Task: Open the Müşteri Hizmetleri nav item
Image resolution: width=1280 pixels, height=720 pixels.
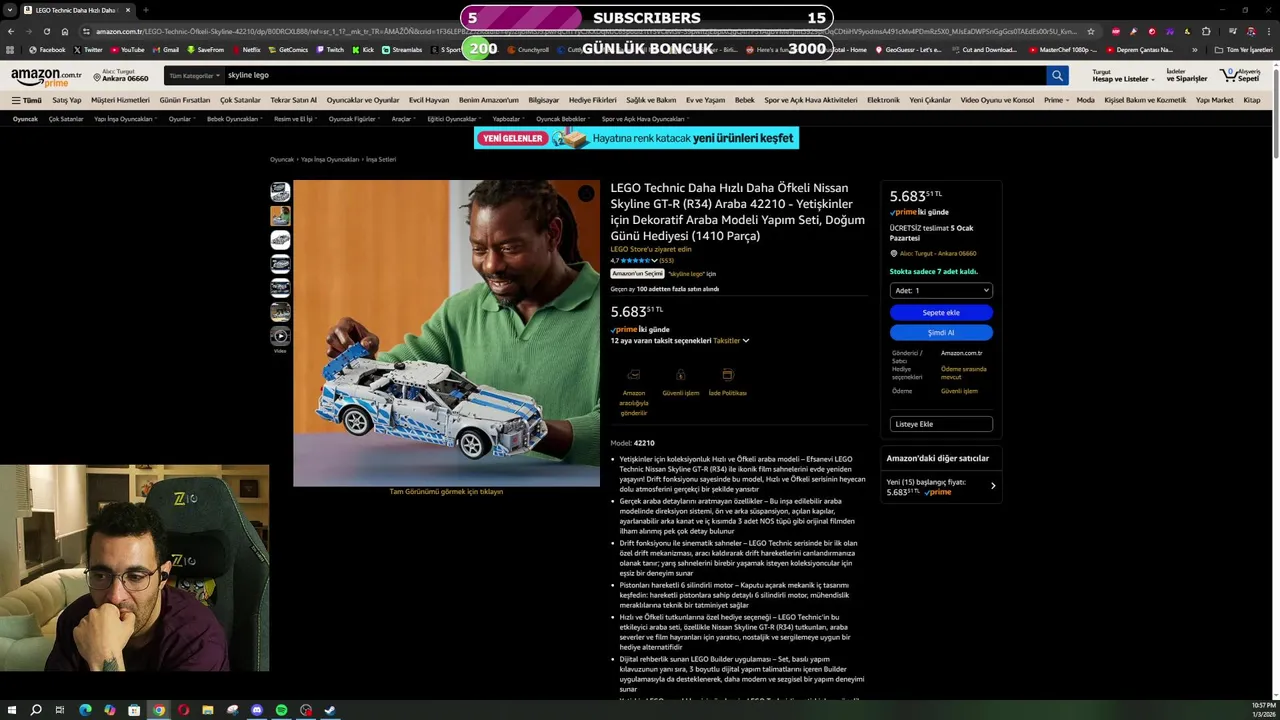Action: point(120,100)
